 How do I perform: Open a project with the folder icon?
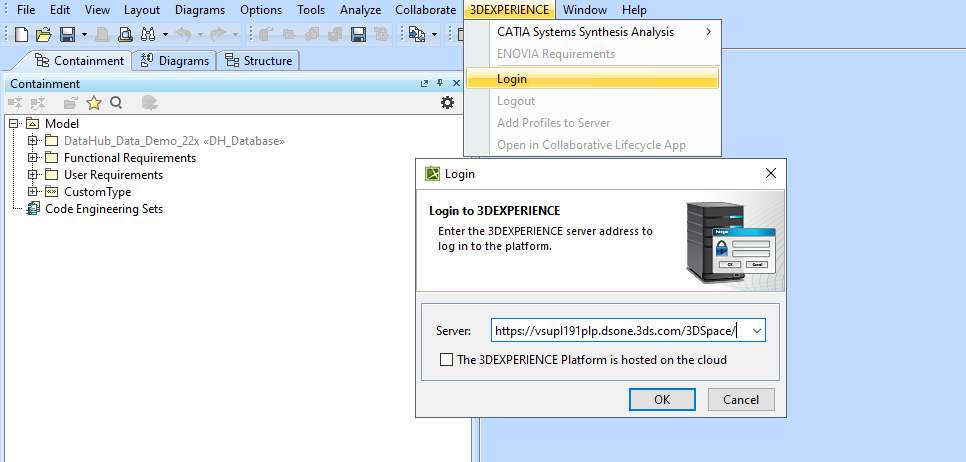coord(43,34)
